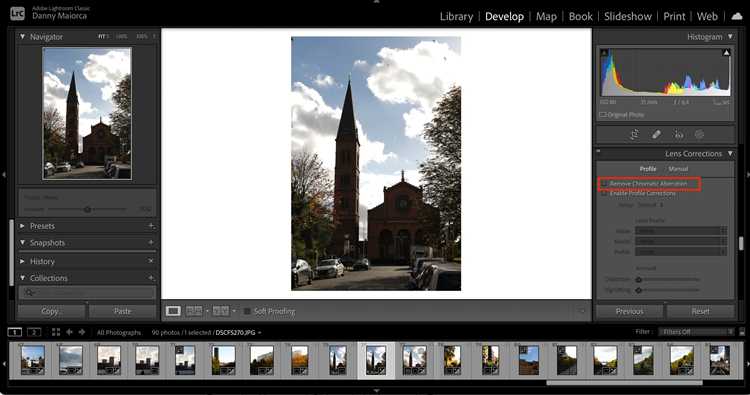Screen dimensions: 750x395
Task: Click the Paste button
Action: (x=122, y=311)
